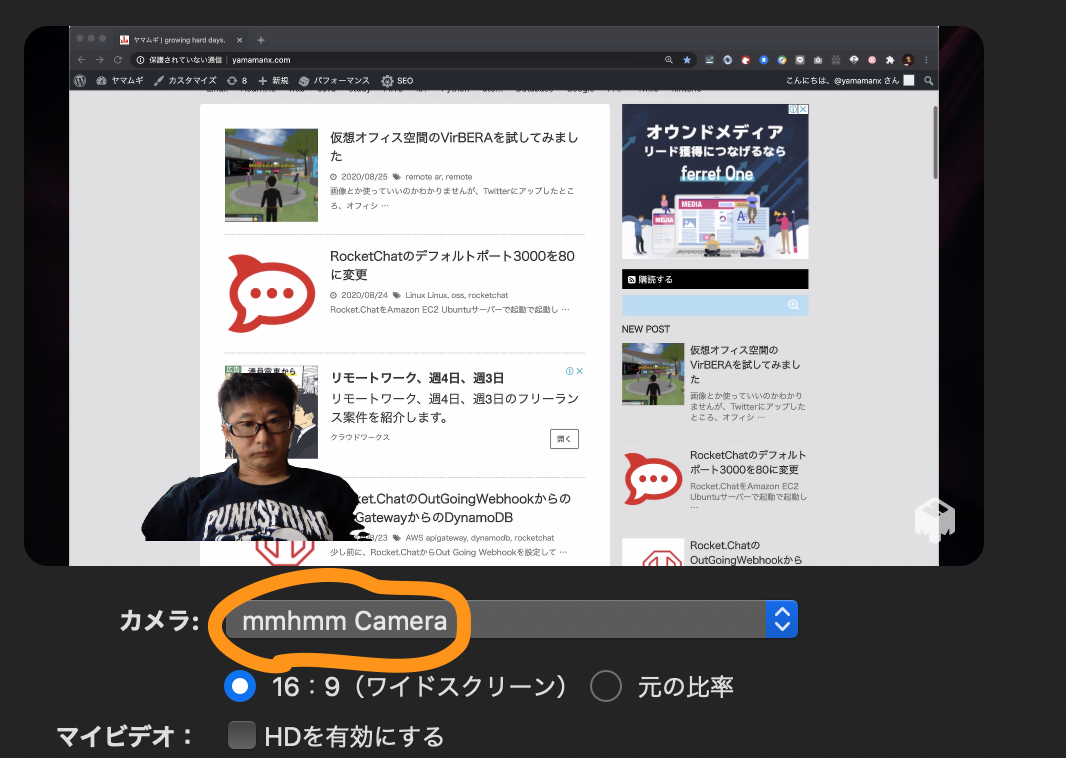The height and width of the screenshot is (758, 1066).
Task: Open the カメラ dropdown showing mmhmm Camera
Action: point(511,619)
